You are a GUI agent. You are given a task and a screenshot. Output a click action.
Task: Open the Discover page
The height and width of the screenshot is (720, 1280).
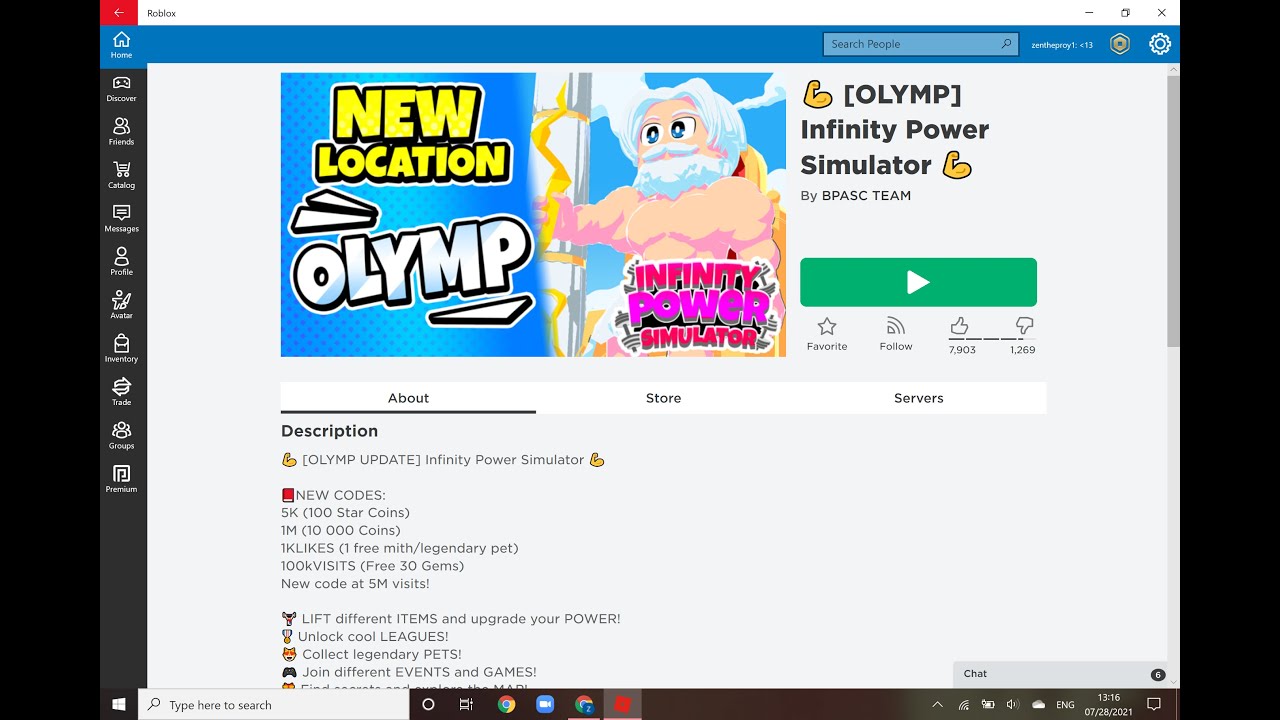(122, 89)
